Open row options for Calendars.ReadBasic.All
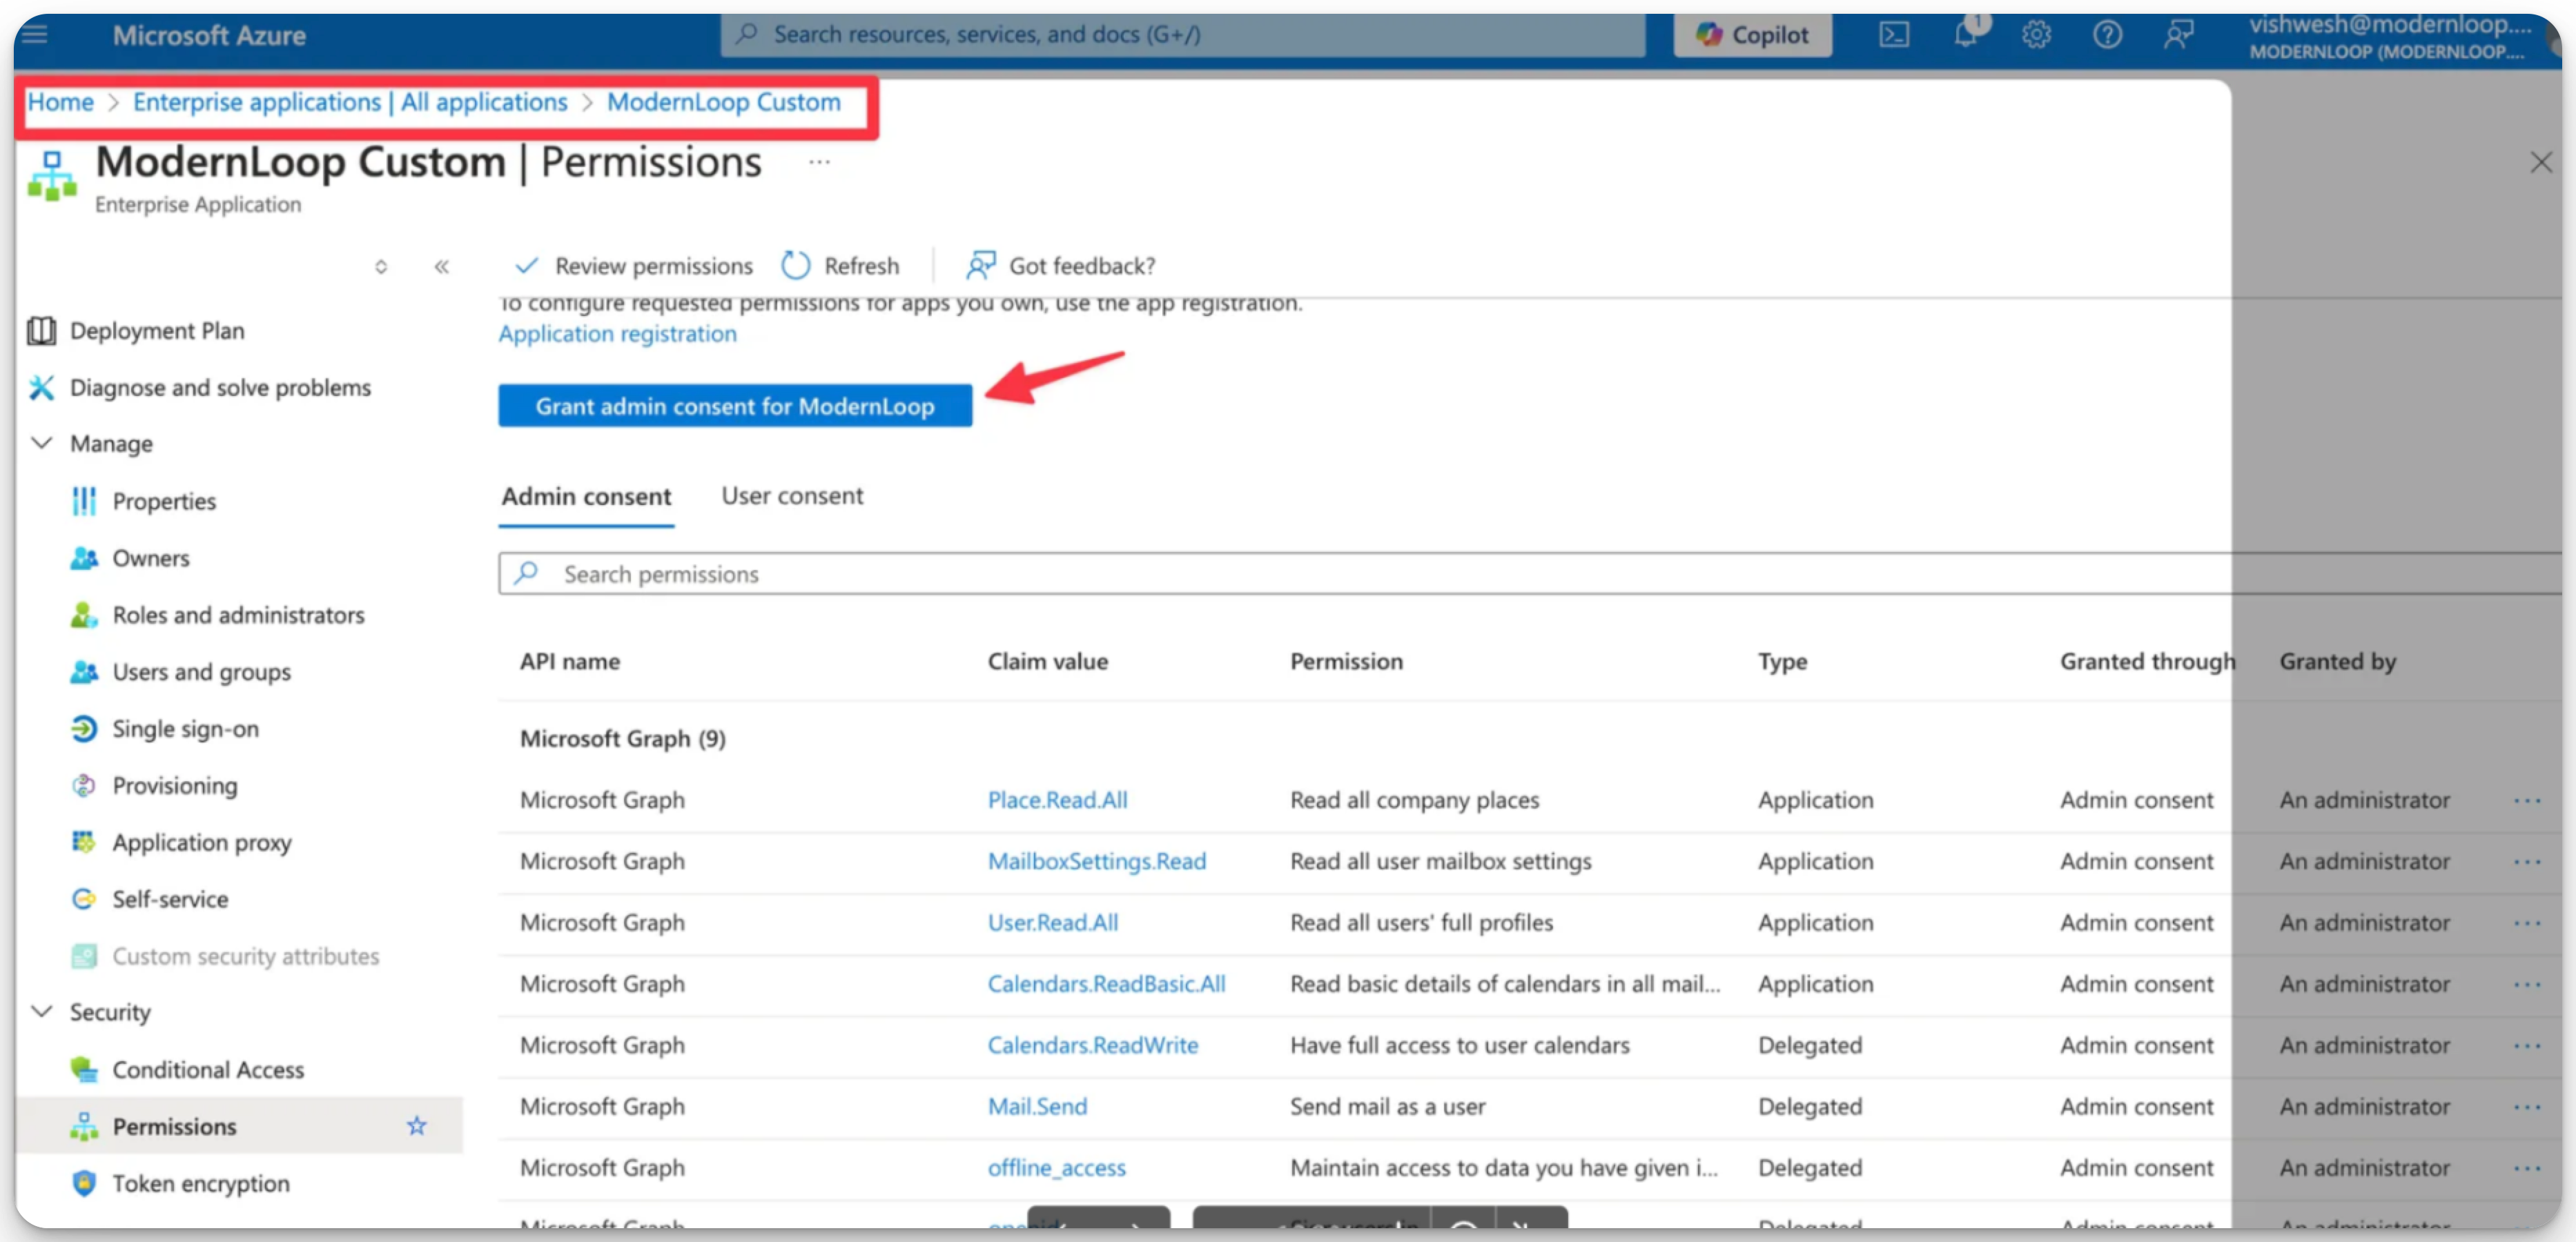Image resolution: width=2576 pixels, height=1242 pixels. pyautogui.click(x=2527, y=984)
